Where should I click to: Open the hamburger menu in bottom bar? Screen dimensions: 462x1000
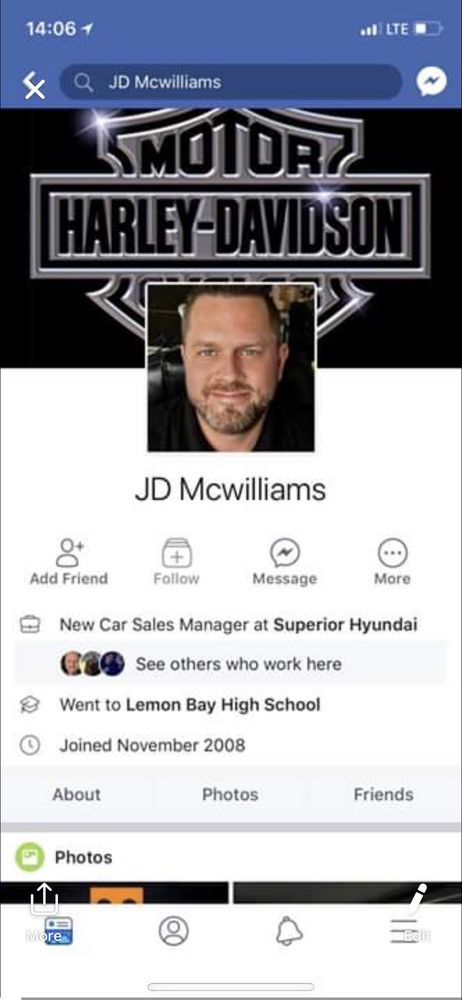click(x=404, y=931)
